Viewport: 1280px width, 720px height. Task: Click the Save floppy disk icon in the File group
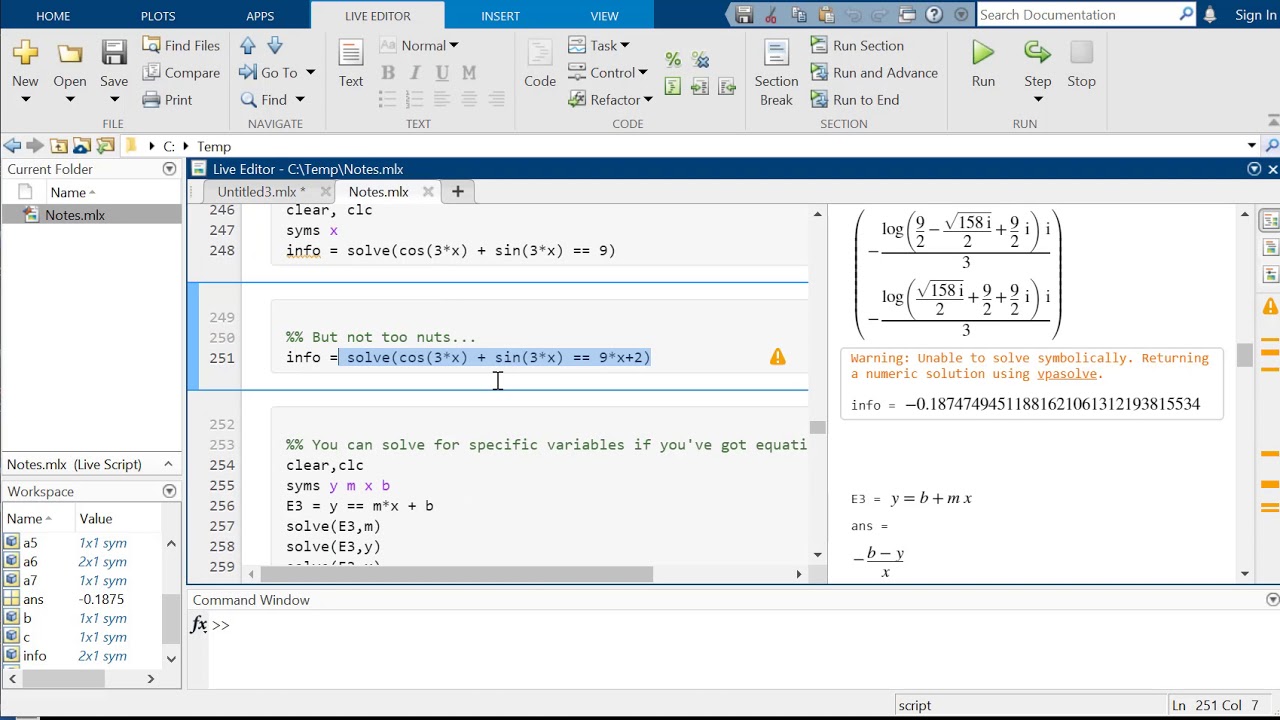114,54
